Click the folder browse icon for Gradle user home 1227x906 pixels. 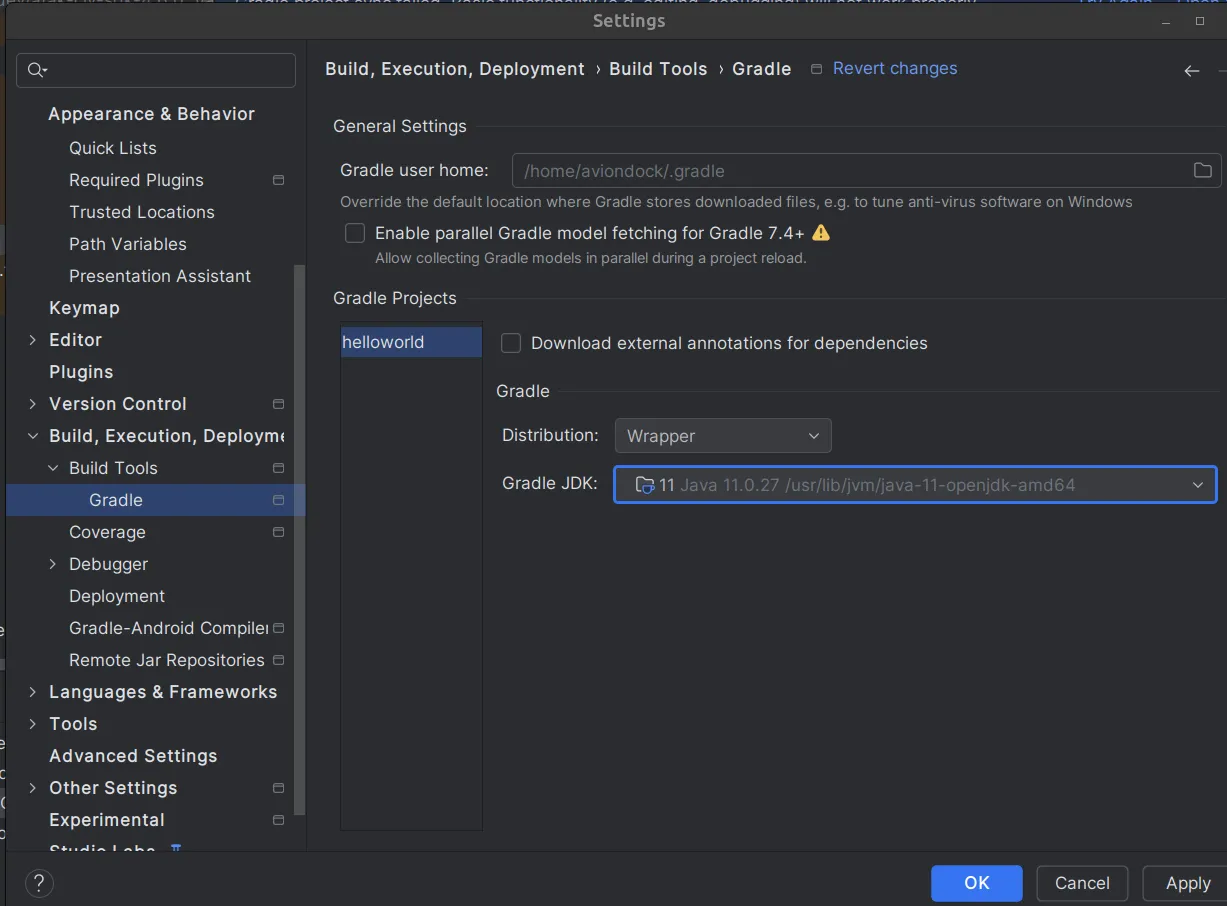1202,171
